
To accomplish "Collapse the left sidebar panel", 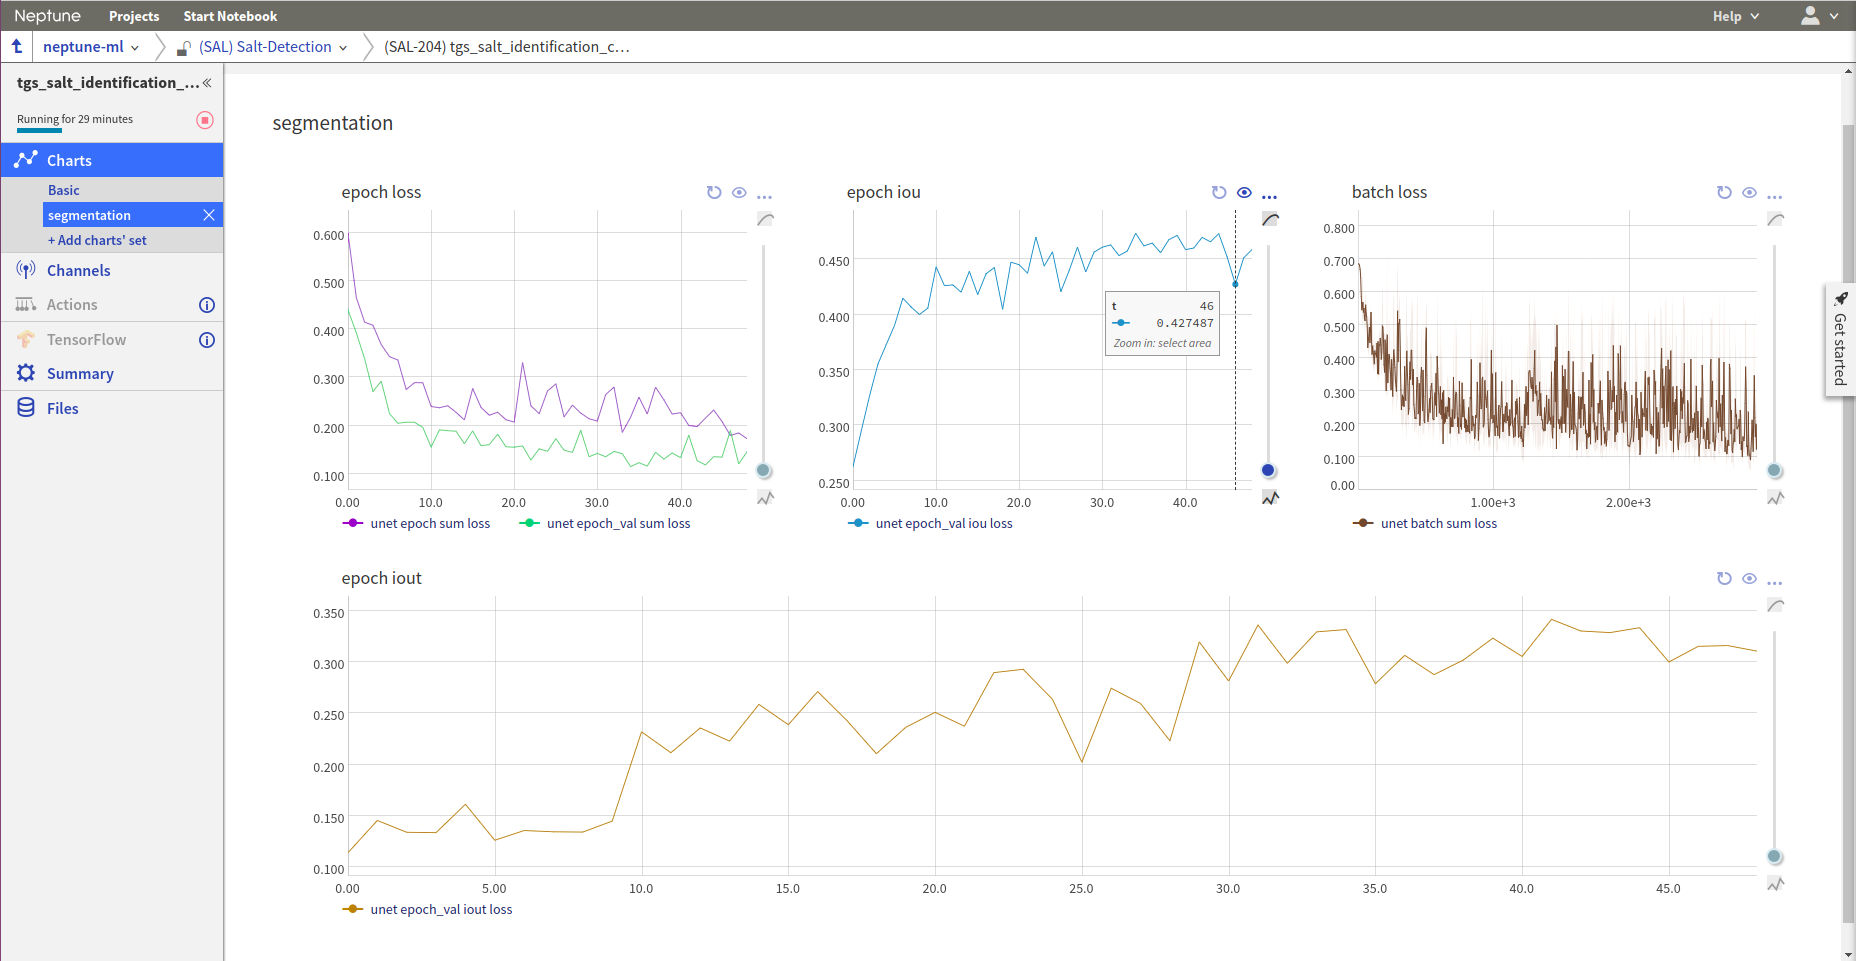I will 207,83.
